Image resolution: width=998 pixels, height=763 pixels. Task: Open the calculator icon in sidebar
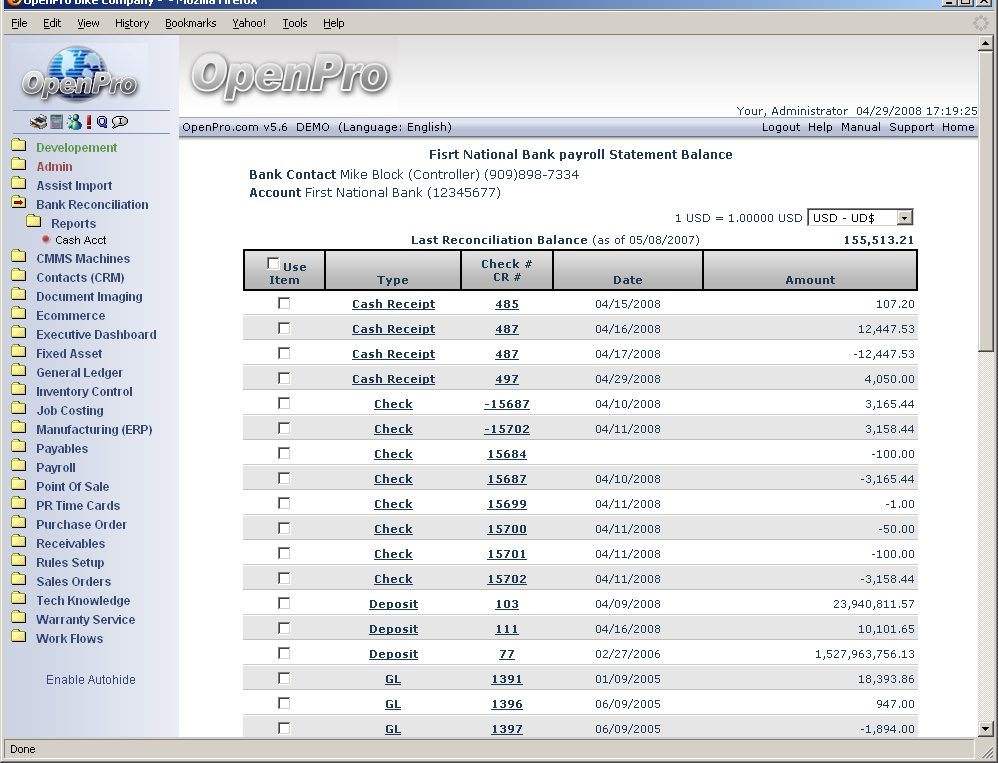tap(57, 122)
